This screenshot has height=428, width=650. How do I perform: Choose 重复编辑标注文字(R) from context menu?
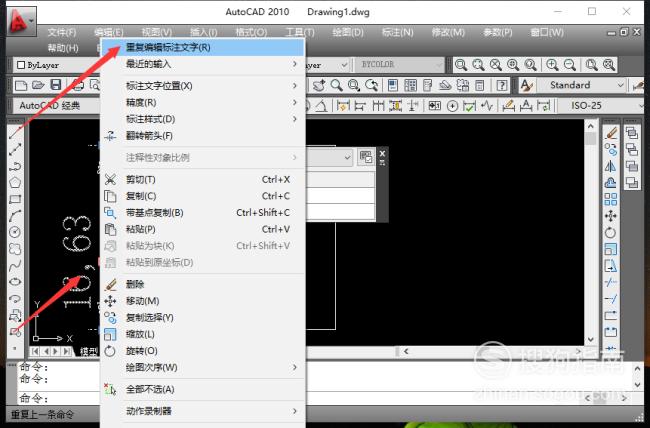click(x=203, y=47)
